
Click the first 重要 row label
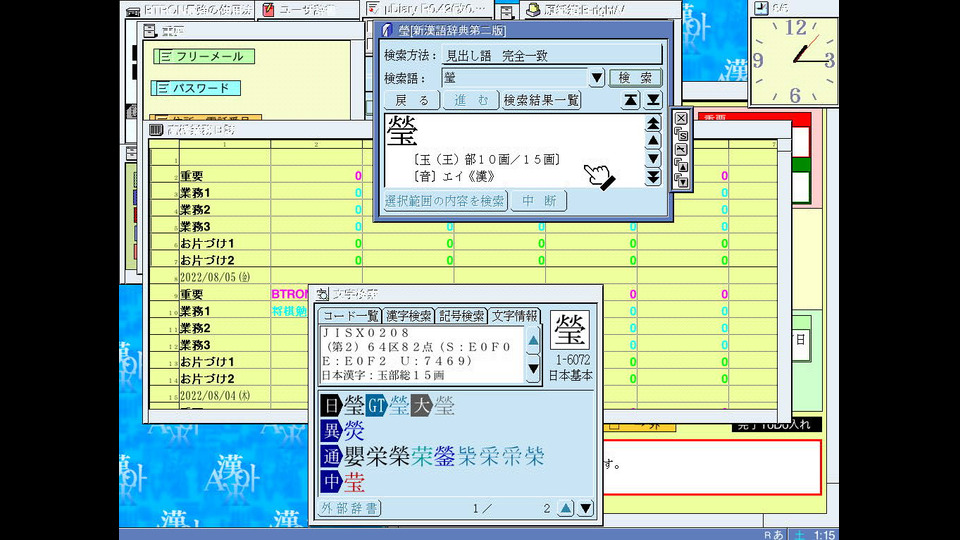click(192, 176)
